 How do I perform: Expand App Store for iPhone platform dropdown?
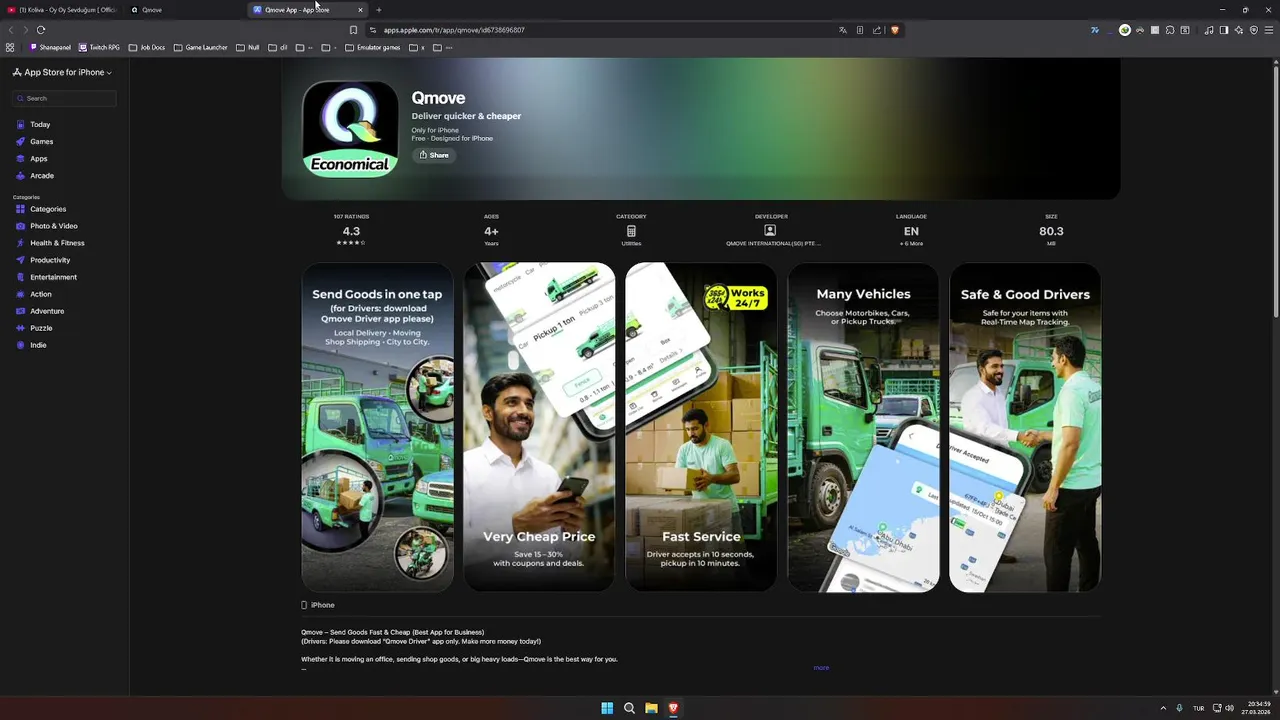click(x=62, y=72)
